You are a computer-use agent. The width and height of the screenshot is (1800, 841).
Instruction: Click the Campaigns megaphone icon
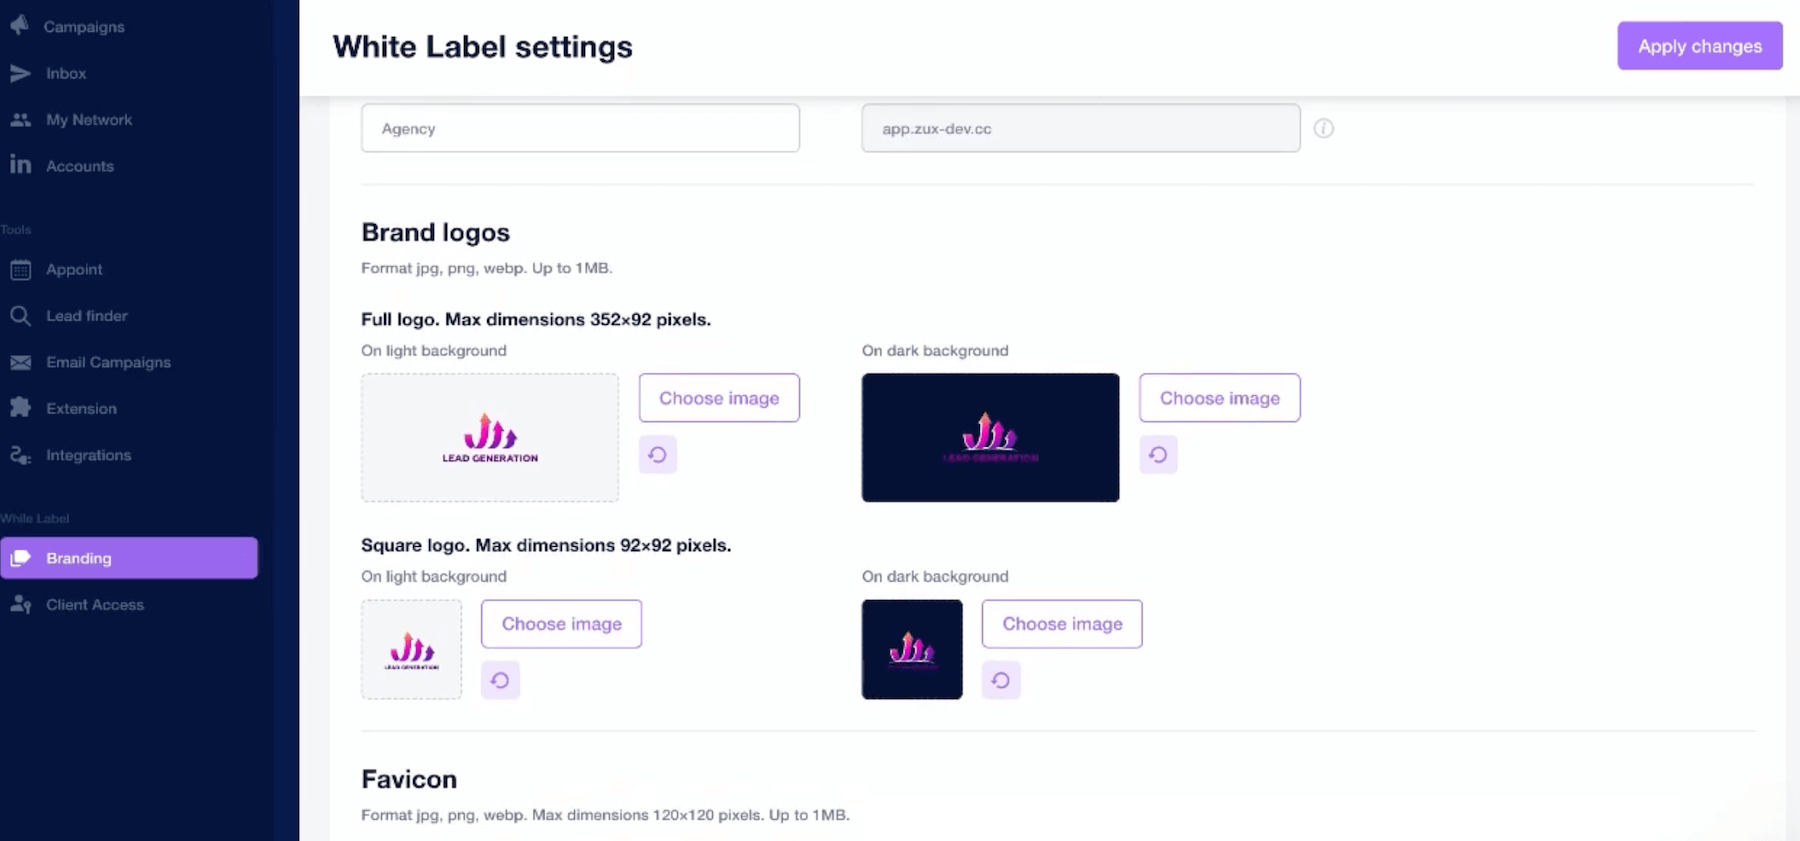point(19,26)
